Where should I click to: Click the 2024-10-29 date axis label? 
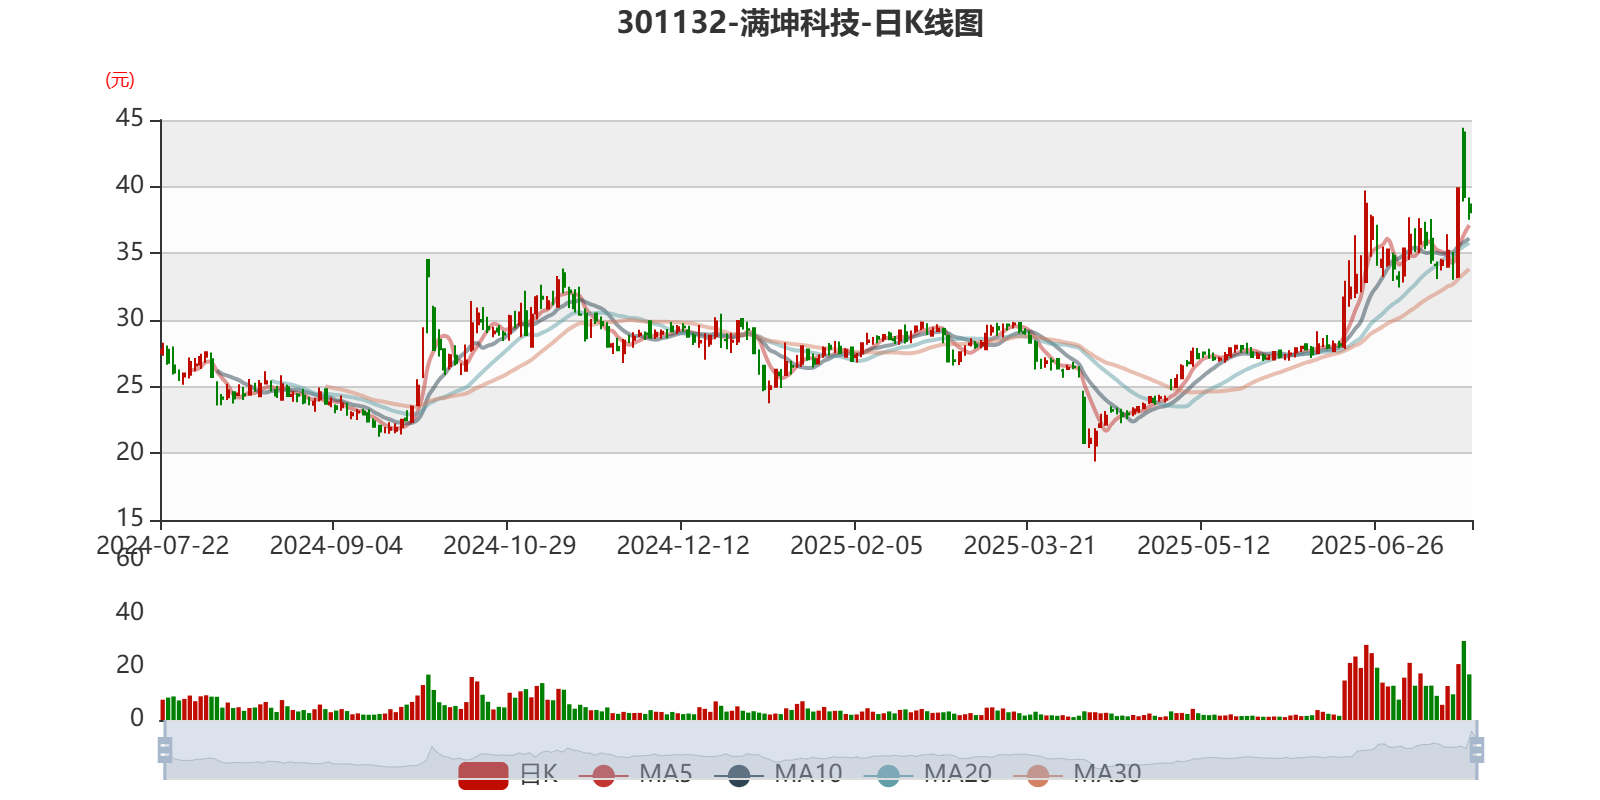tap(509, 545)
